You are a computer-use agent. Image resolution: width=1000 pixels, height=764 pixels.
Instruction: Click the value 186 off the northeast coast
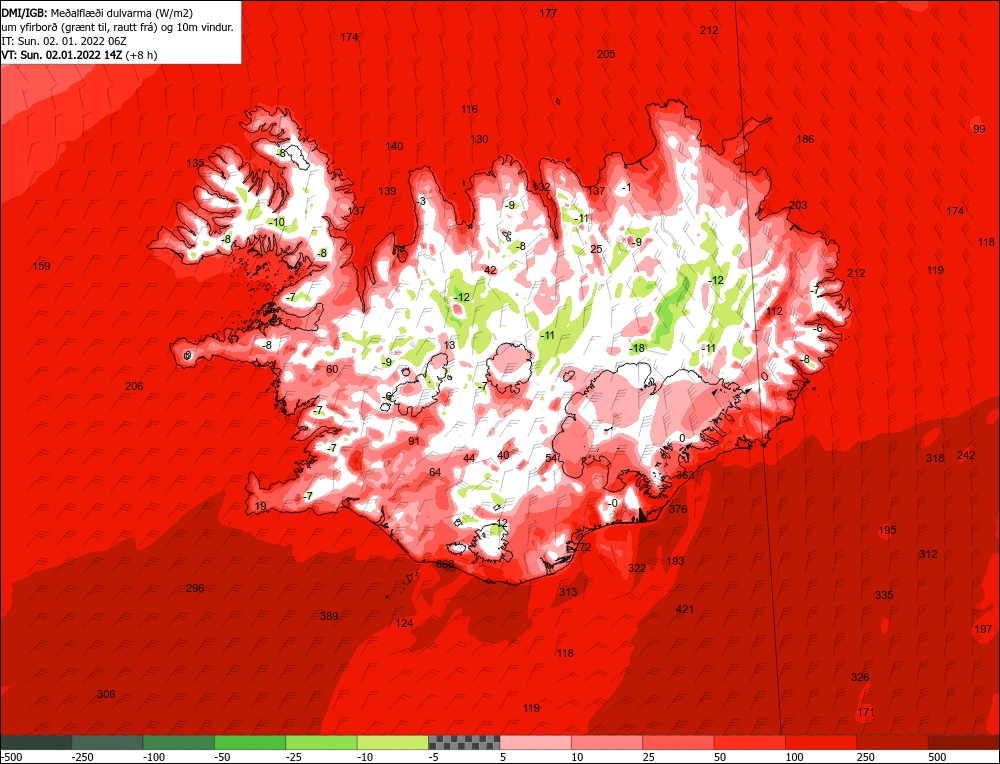pyautogui.click(x=805, y=139)
